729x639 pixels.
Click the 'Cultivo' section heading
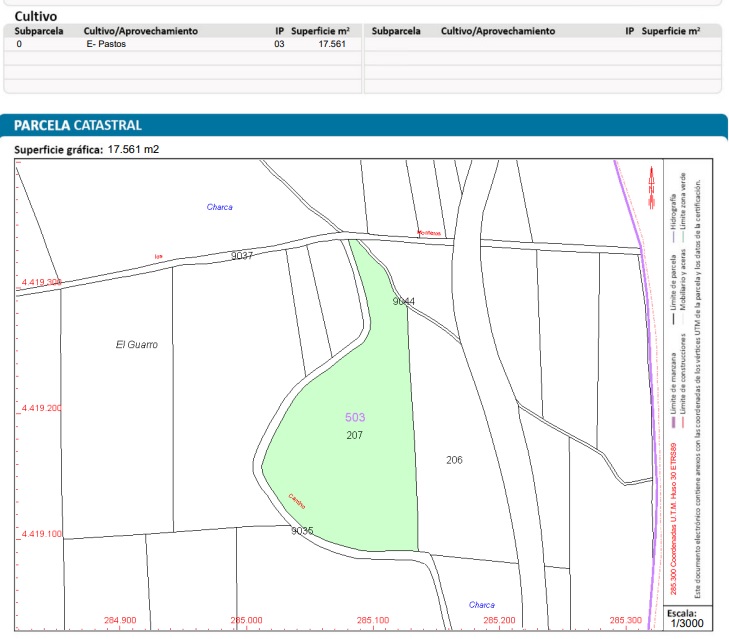(x=35, y=17)
